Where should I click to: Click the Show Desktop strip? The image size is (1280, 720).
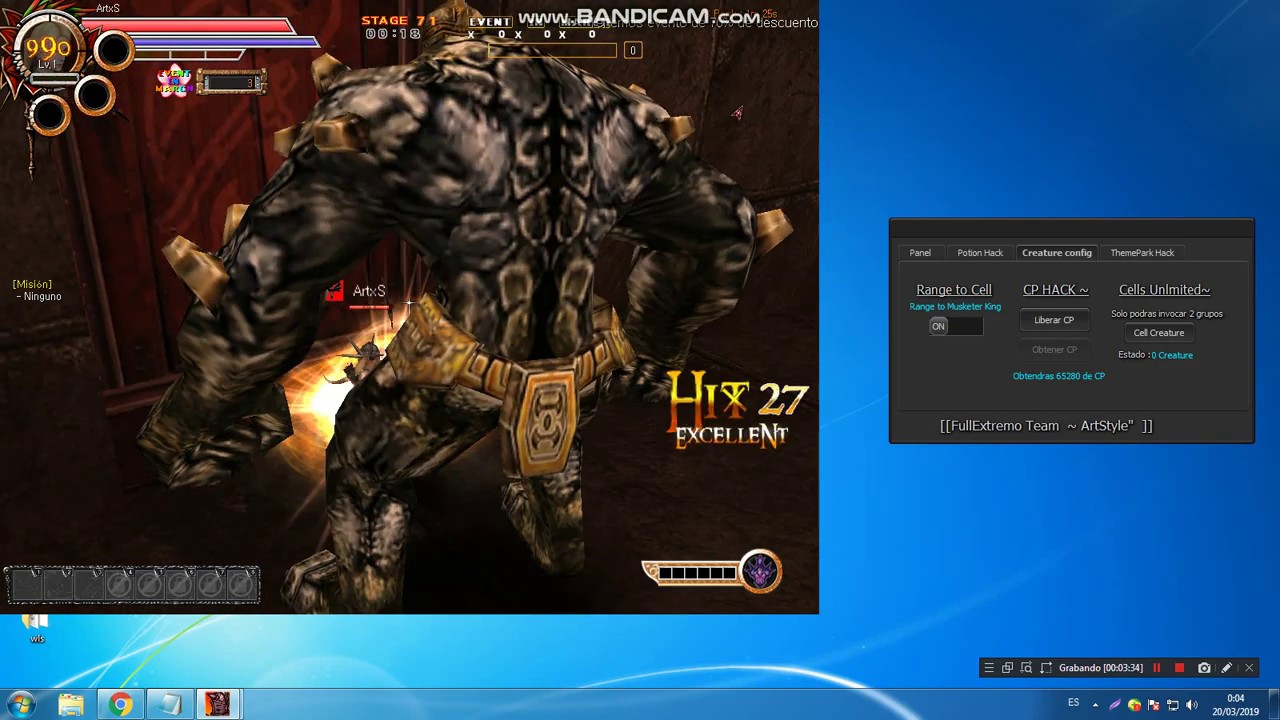[1274, 705]
